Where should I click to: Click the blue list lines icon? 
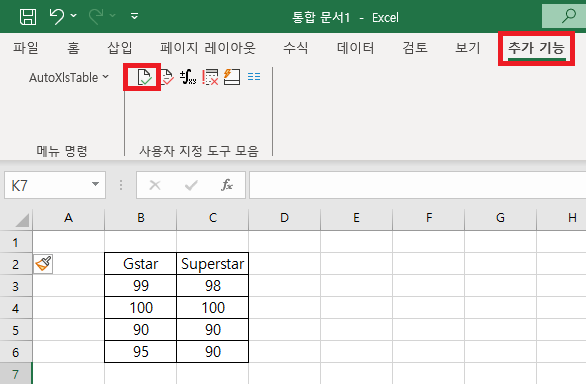point(254,77)
